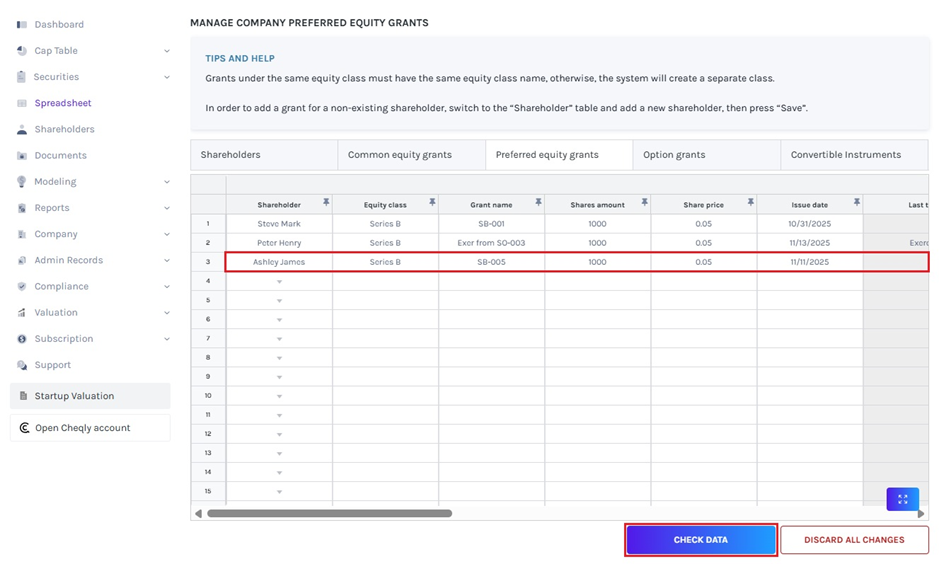Pin the Share price column header
The image size is (939, 564).
[x=750, y=203]
